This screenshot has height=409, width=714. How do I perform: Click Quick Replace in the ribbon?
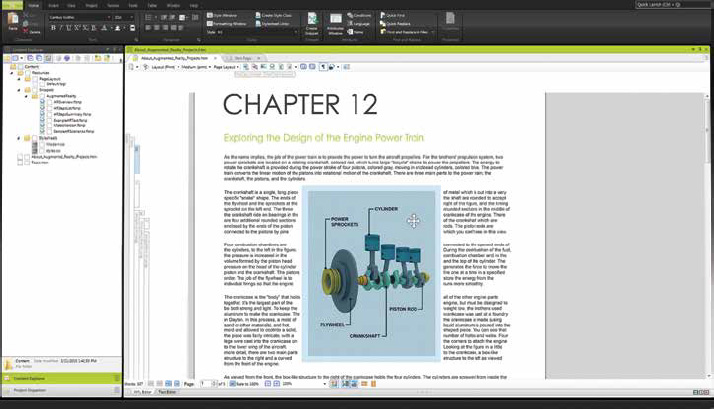397,23
